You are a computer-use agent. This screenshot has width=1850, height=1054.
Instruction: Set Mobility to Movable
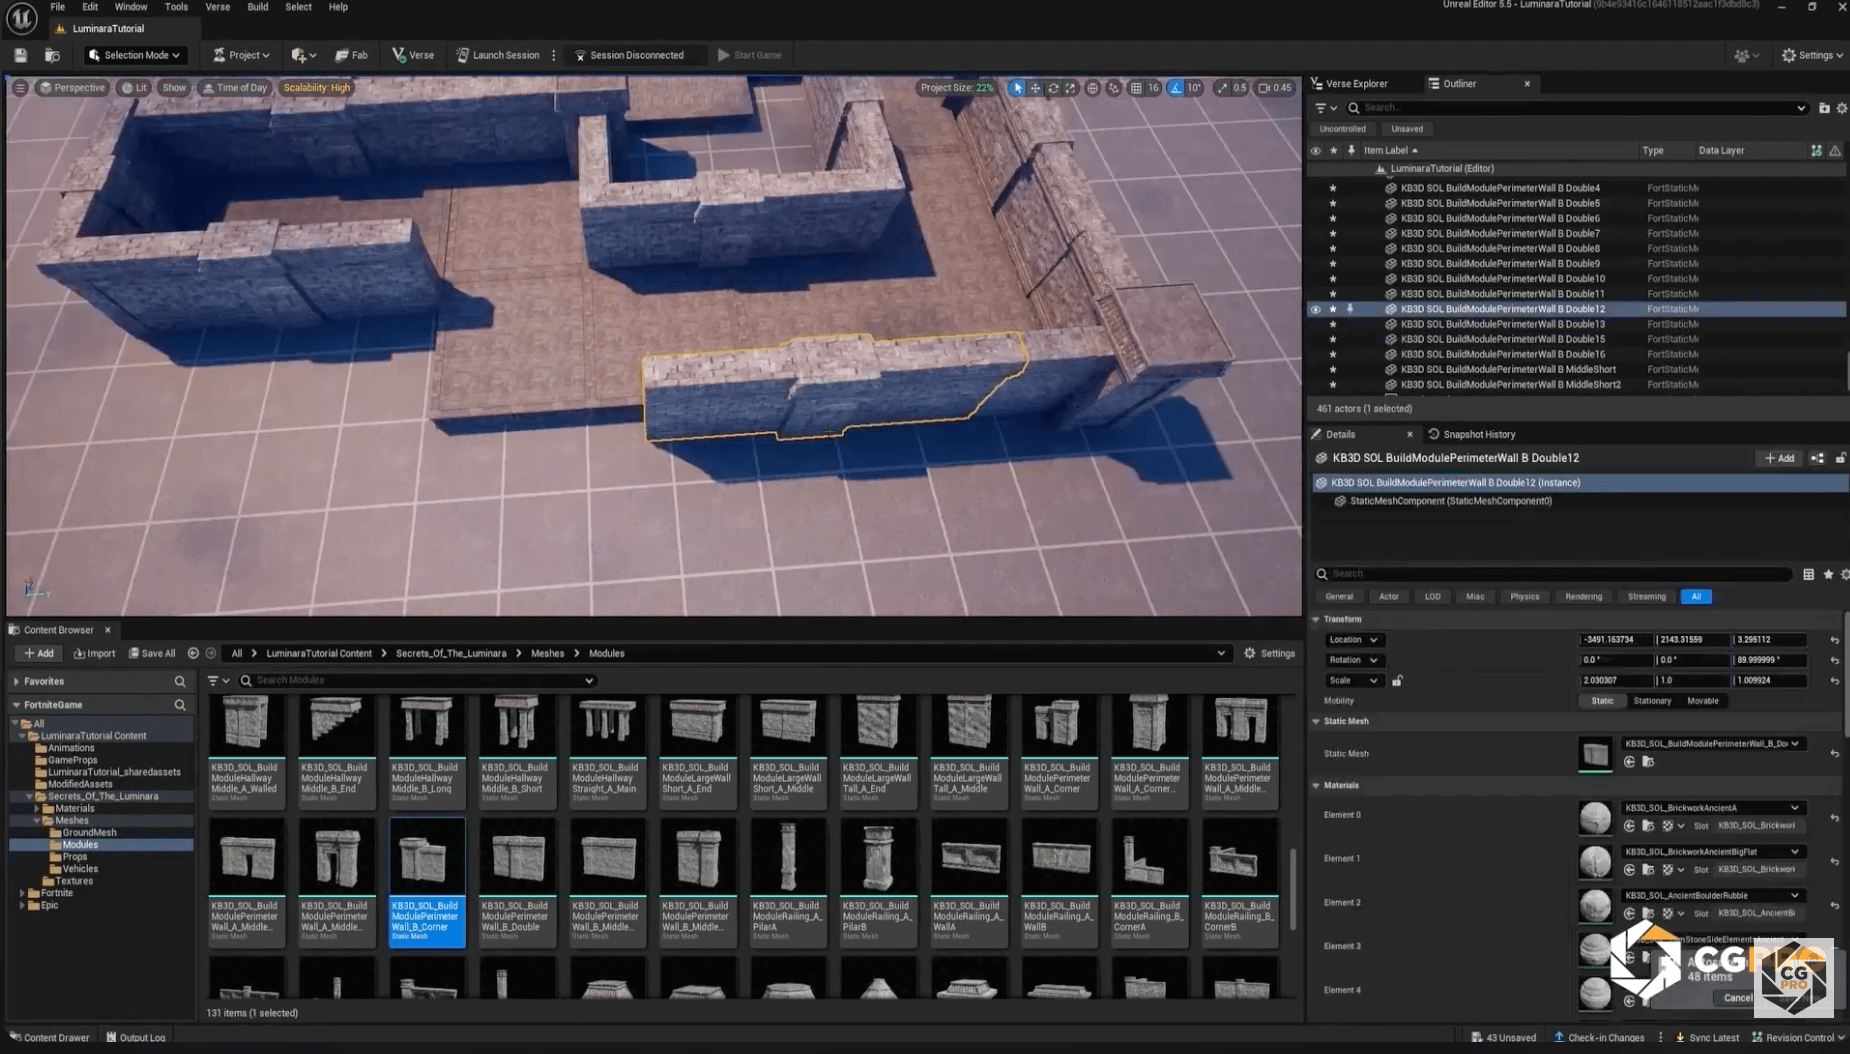1702,701
